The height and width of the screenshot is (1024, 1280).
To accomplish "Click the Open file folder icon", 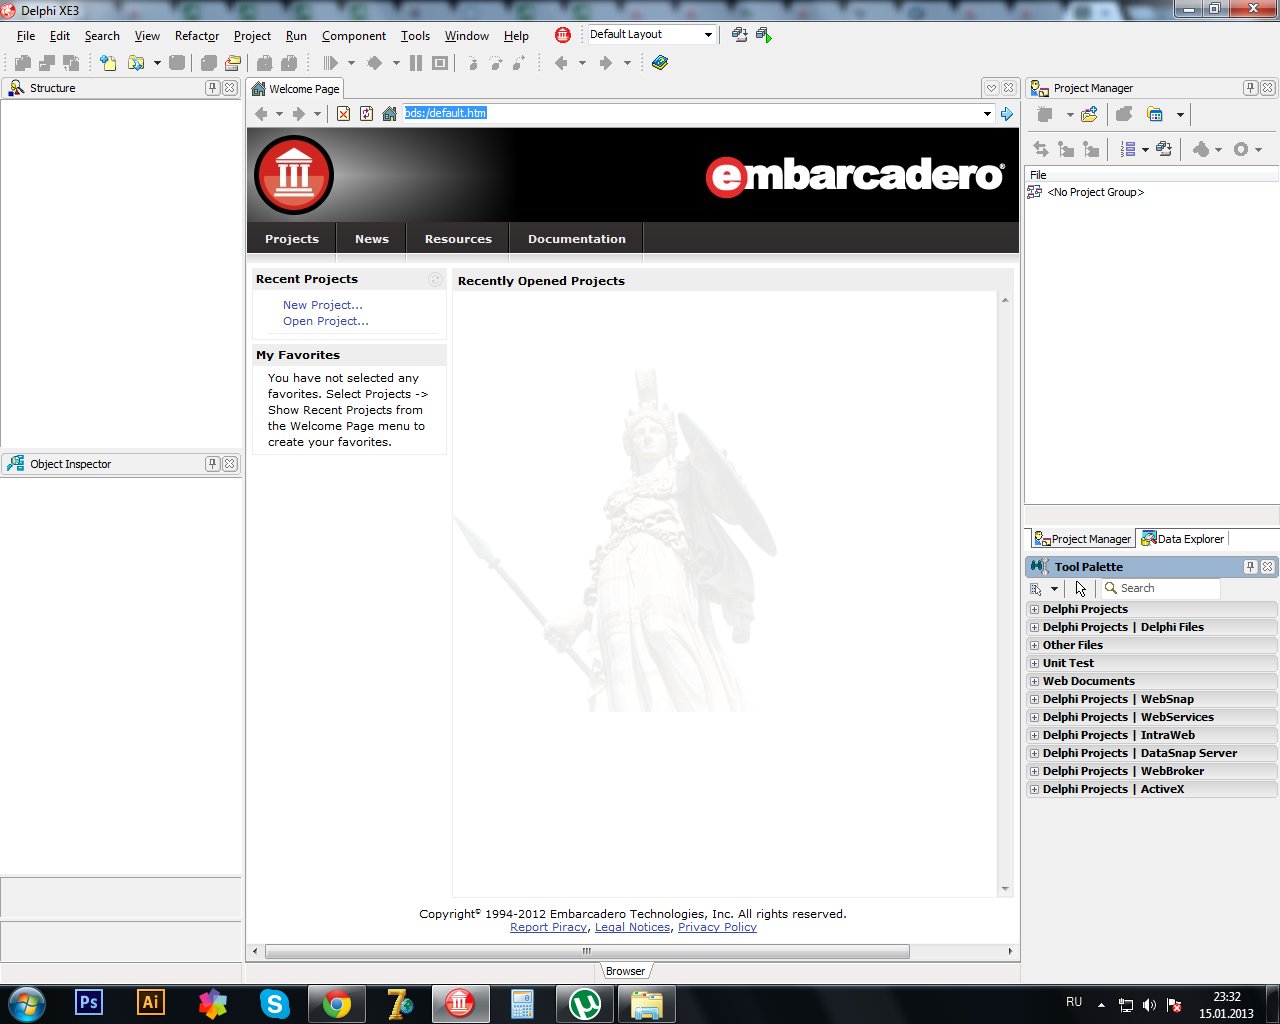I will pos(135,63).
